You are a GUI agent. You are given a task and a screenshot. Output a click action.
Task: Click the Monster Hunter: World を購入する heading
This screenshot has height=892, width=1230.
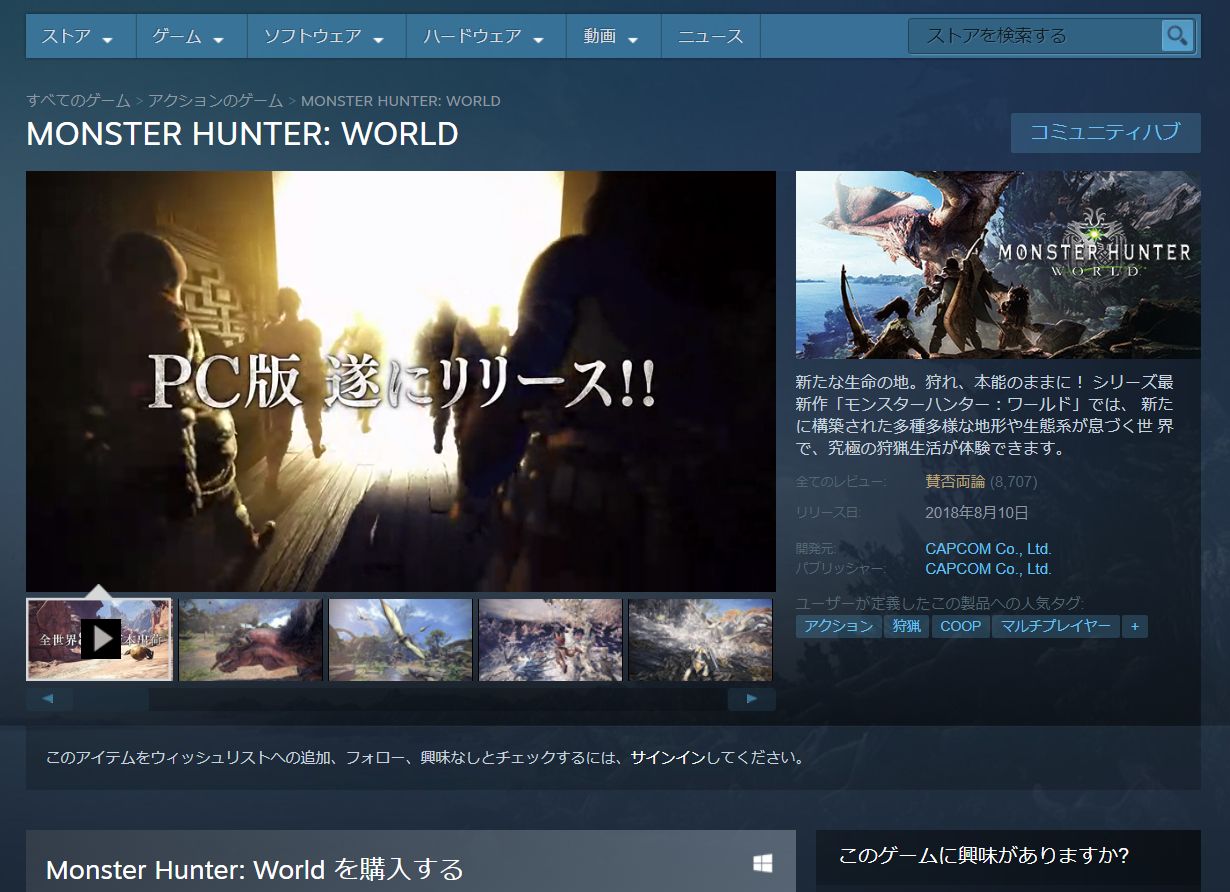255,869
